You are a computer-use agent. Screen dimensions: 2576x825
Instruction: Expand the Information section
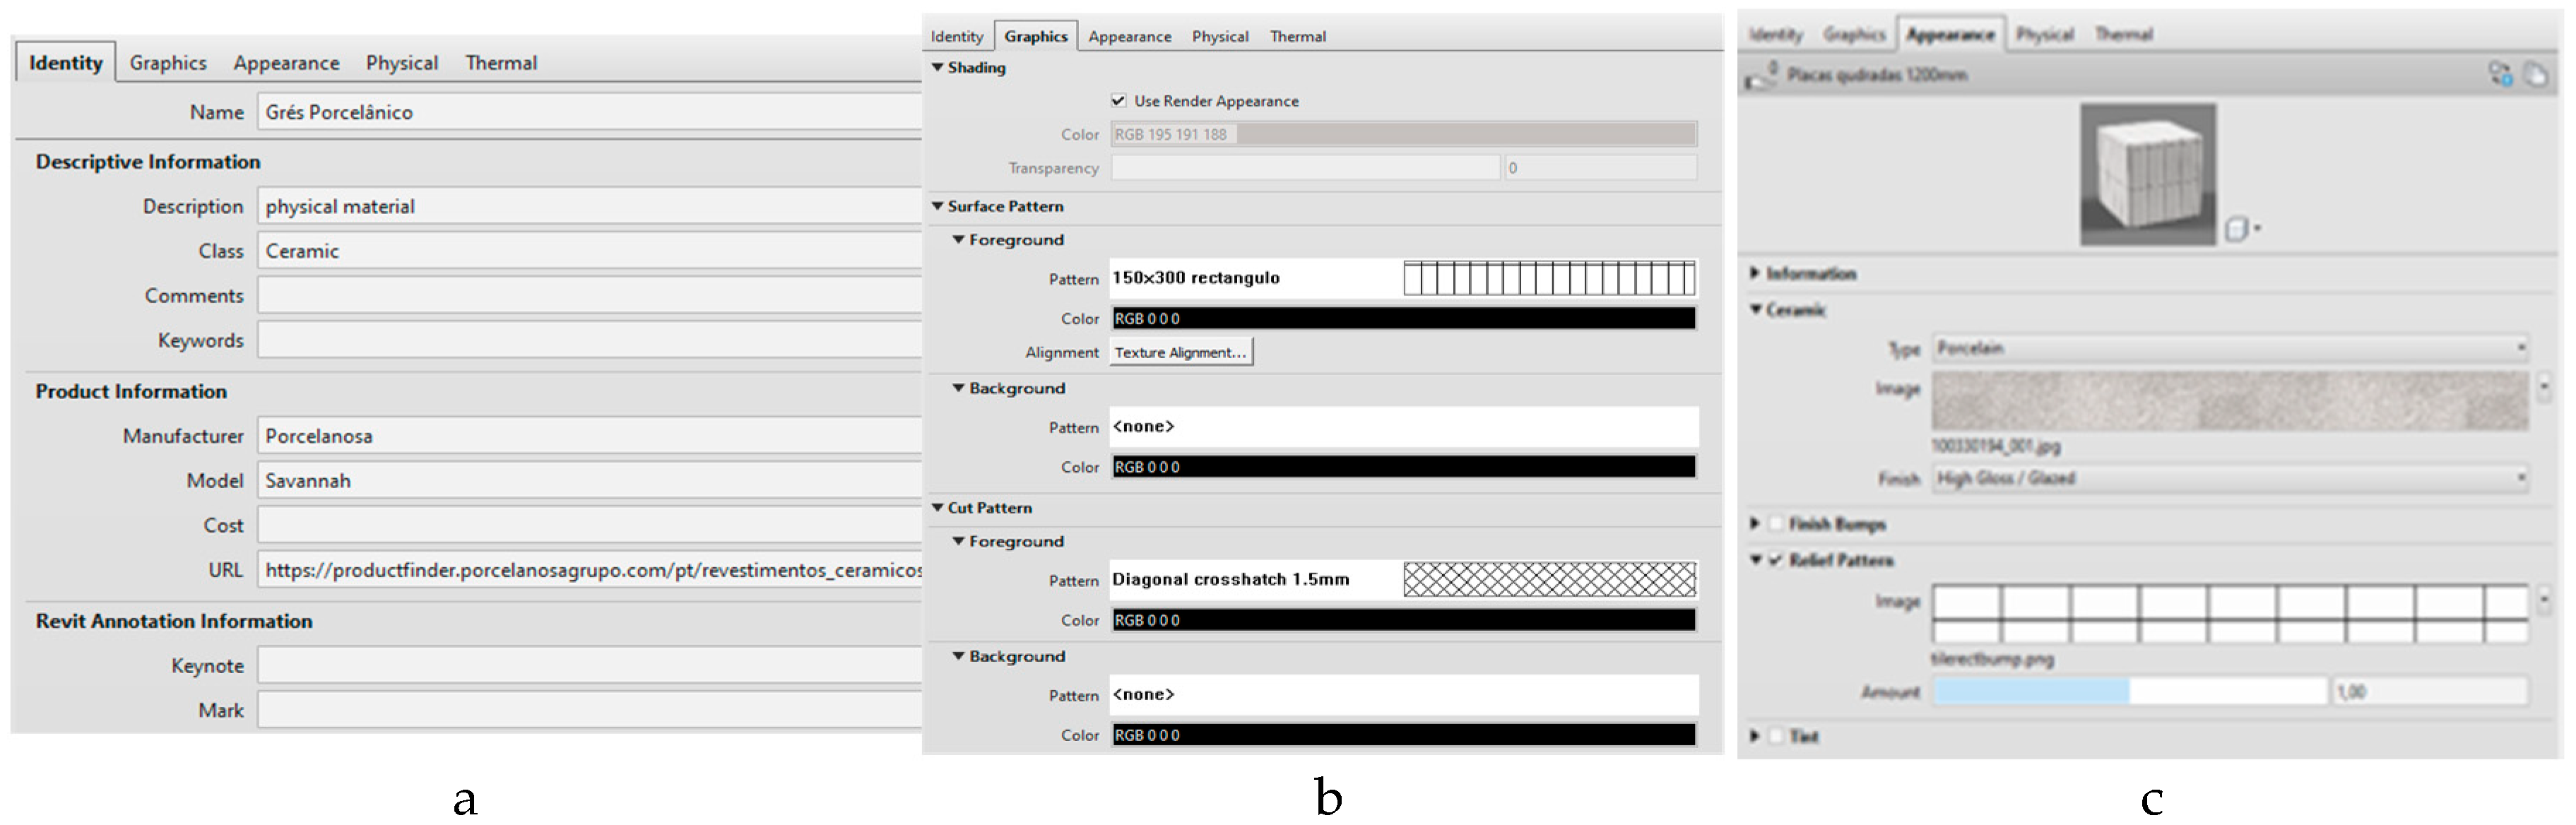[x=1755, y=273]
